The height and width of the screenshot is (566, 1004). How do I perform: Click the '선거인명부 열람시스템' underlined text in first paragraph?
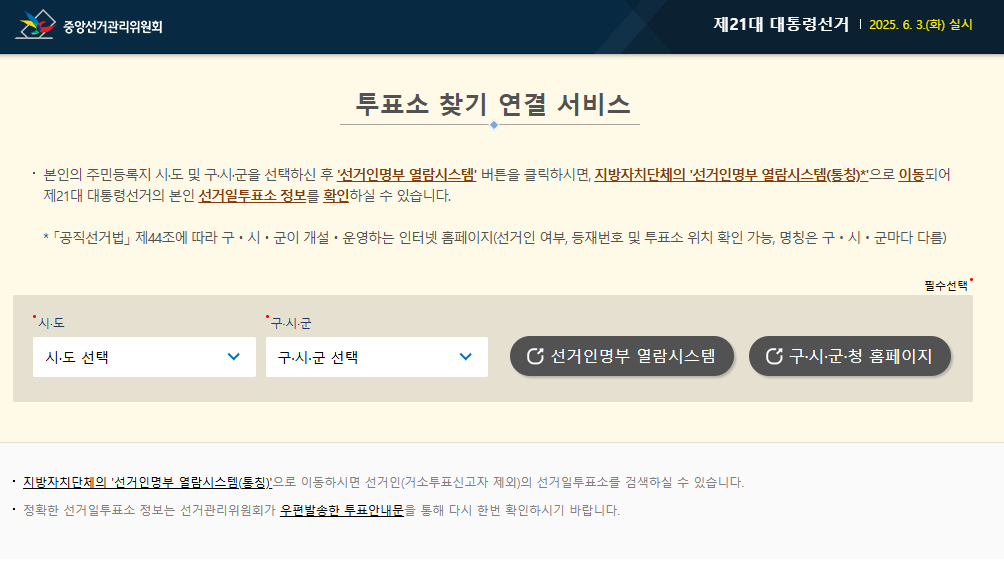pyautogui.click(x=407, y=174)
